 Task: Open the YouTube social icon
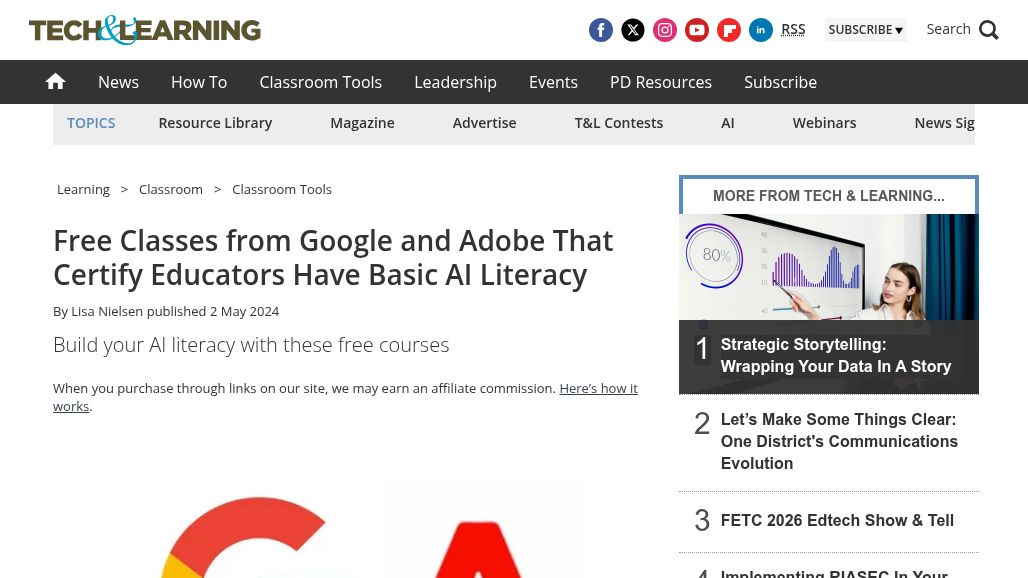(697, 30)
